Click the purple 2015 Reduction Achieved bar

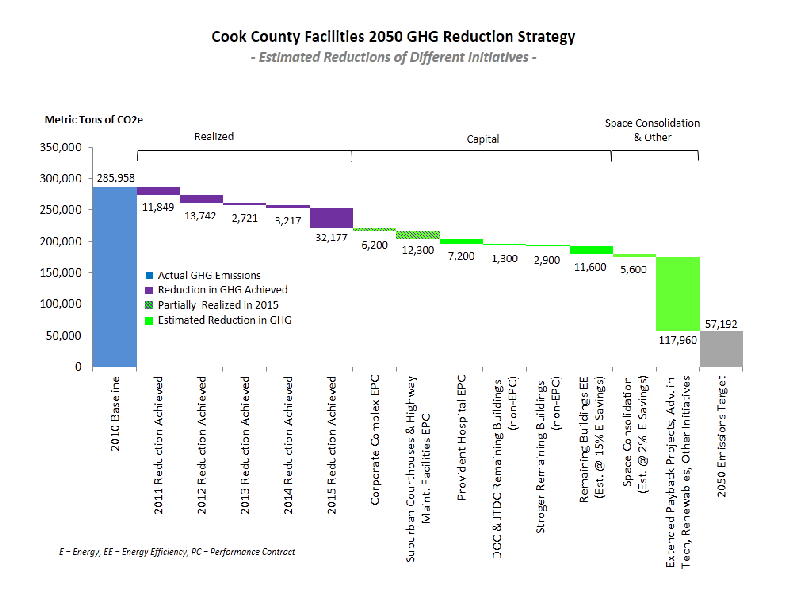click(331, 218)
